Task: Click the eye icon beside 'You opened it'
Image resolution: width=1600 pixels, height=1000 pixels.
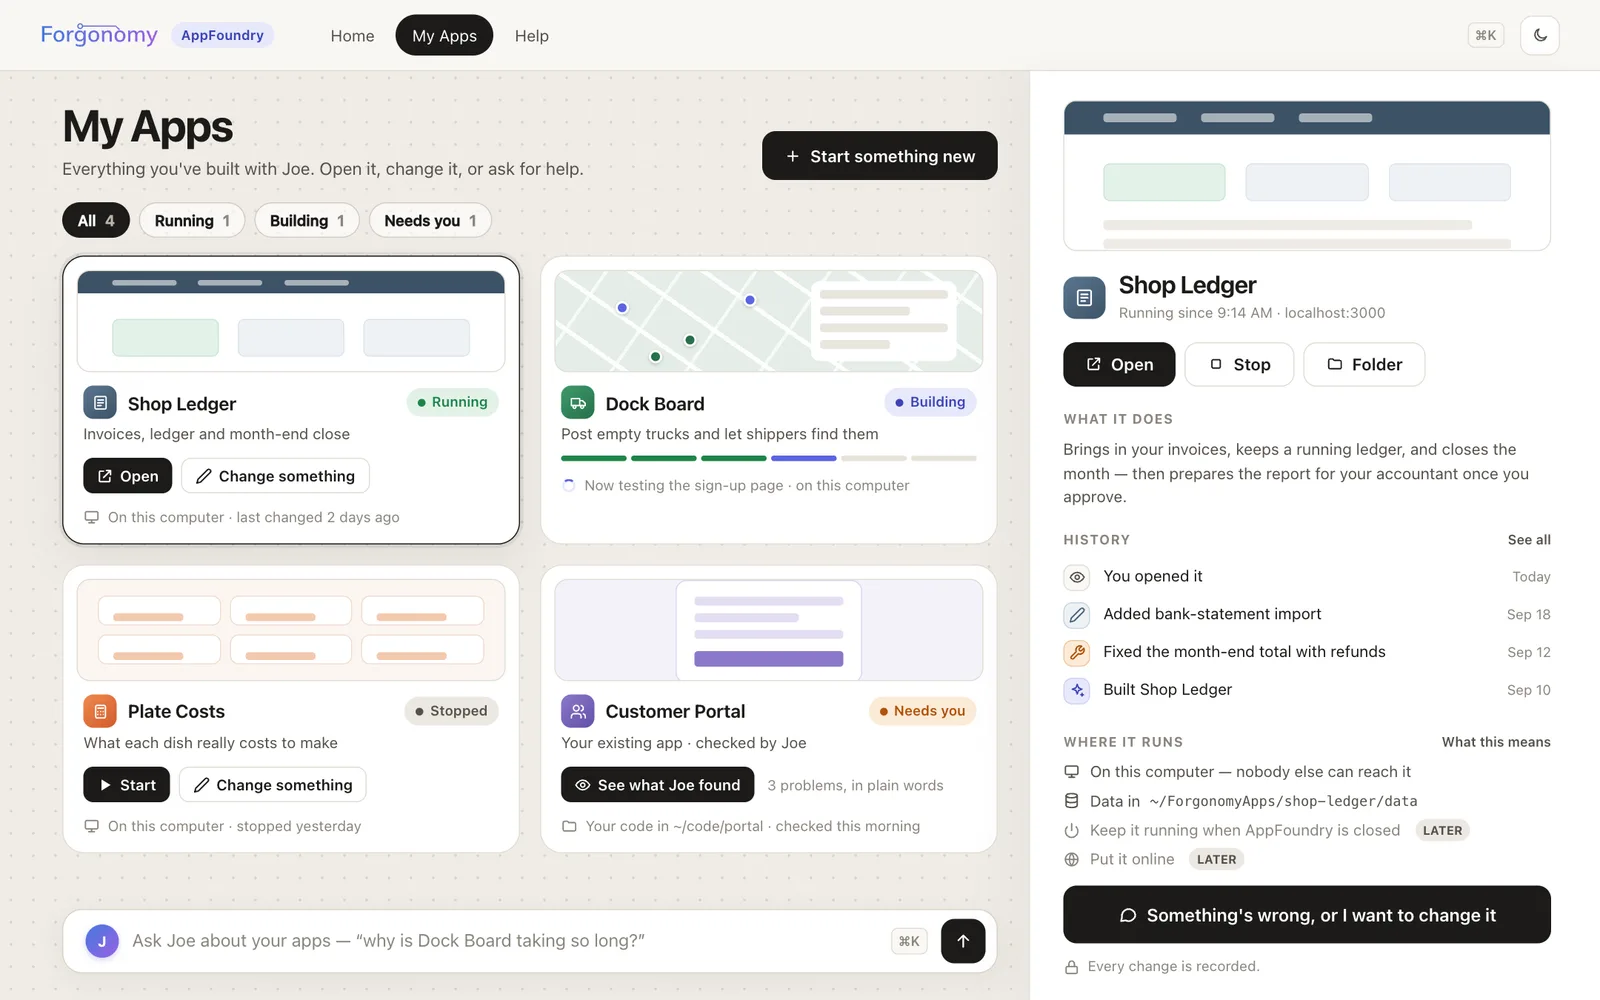Action: 1077,577
